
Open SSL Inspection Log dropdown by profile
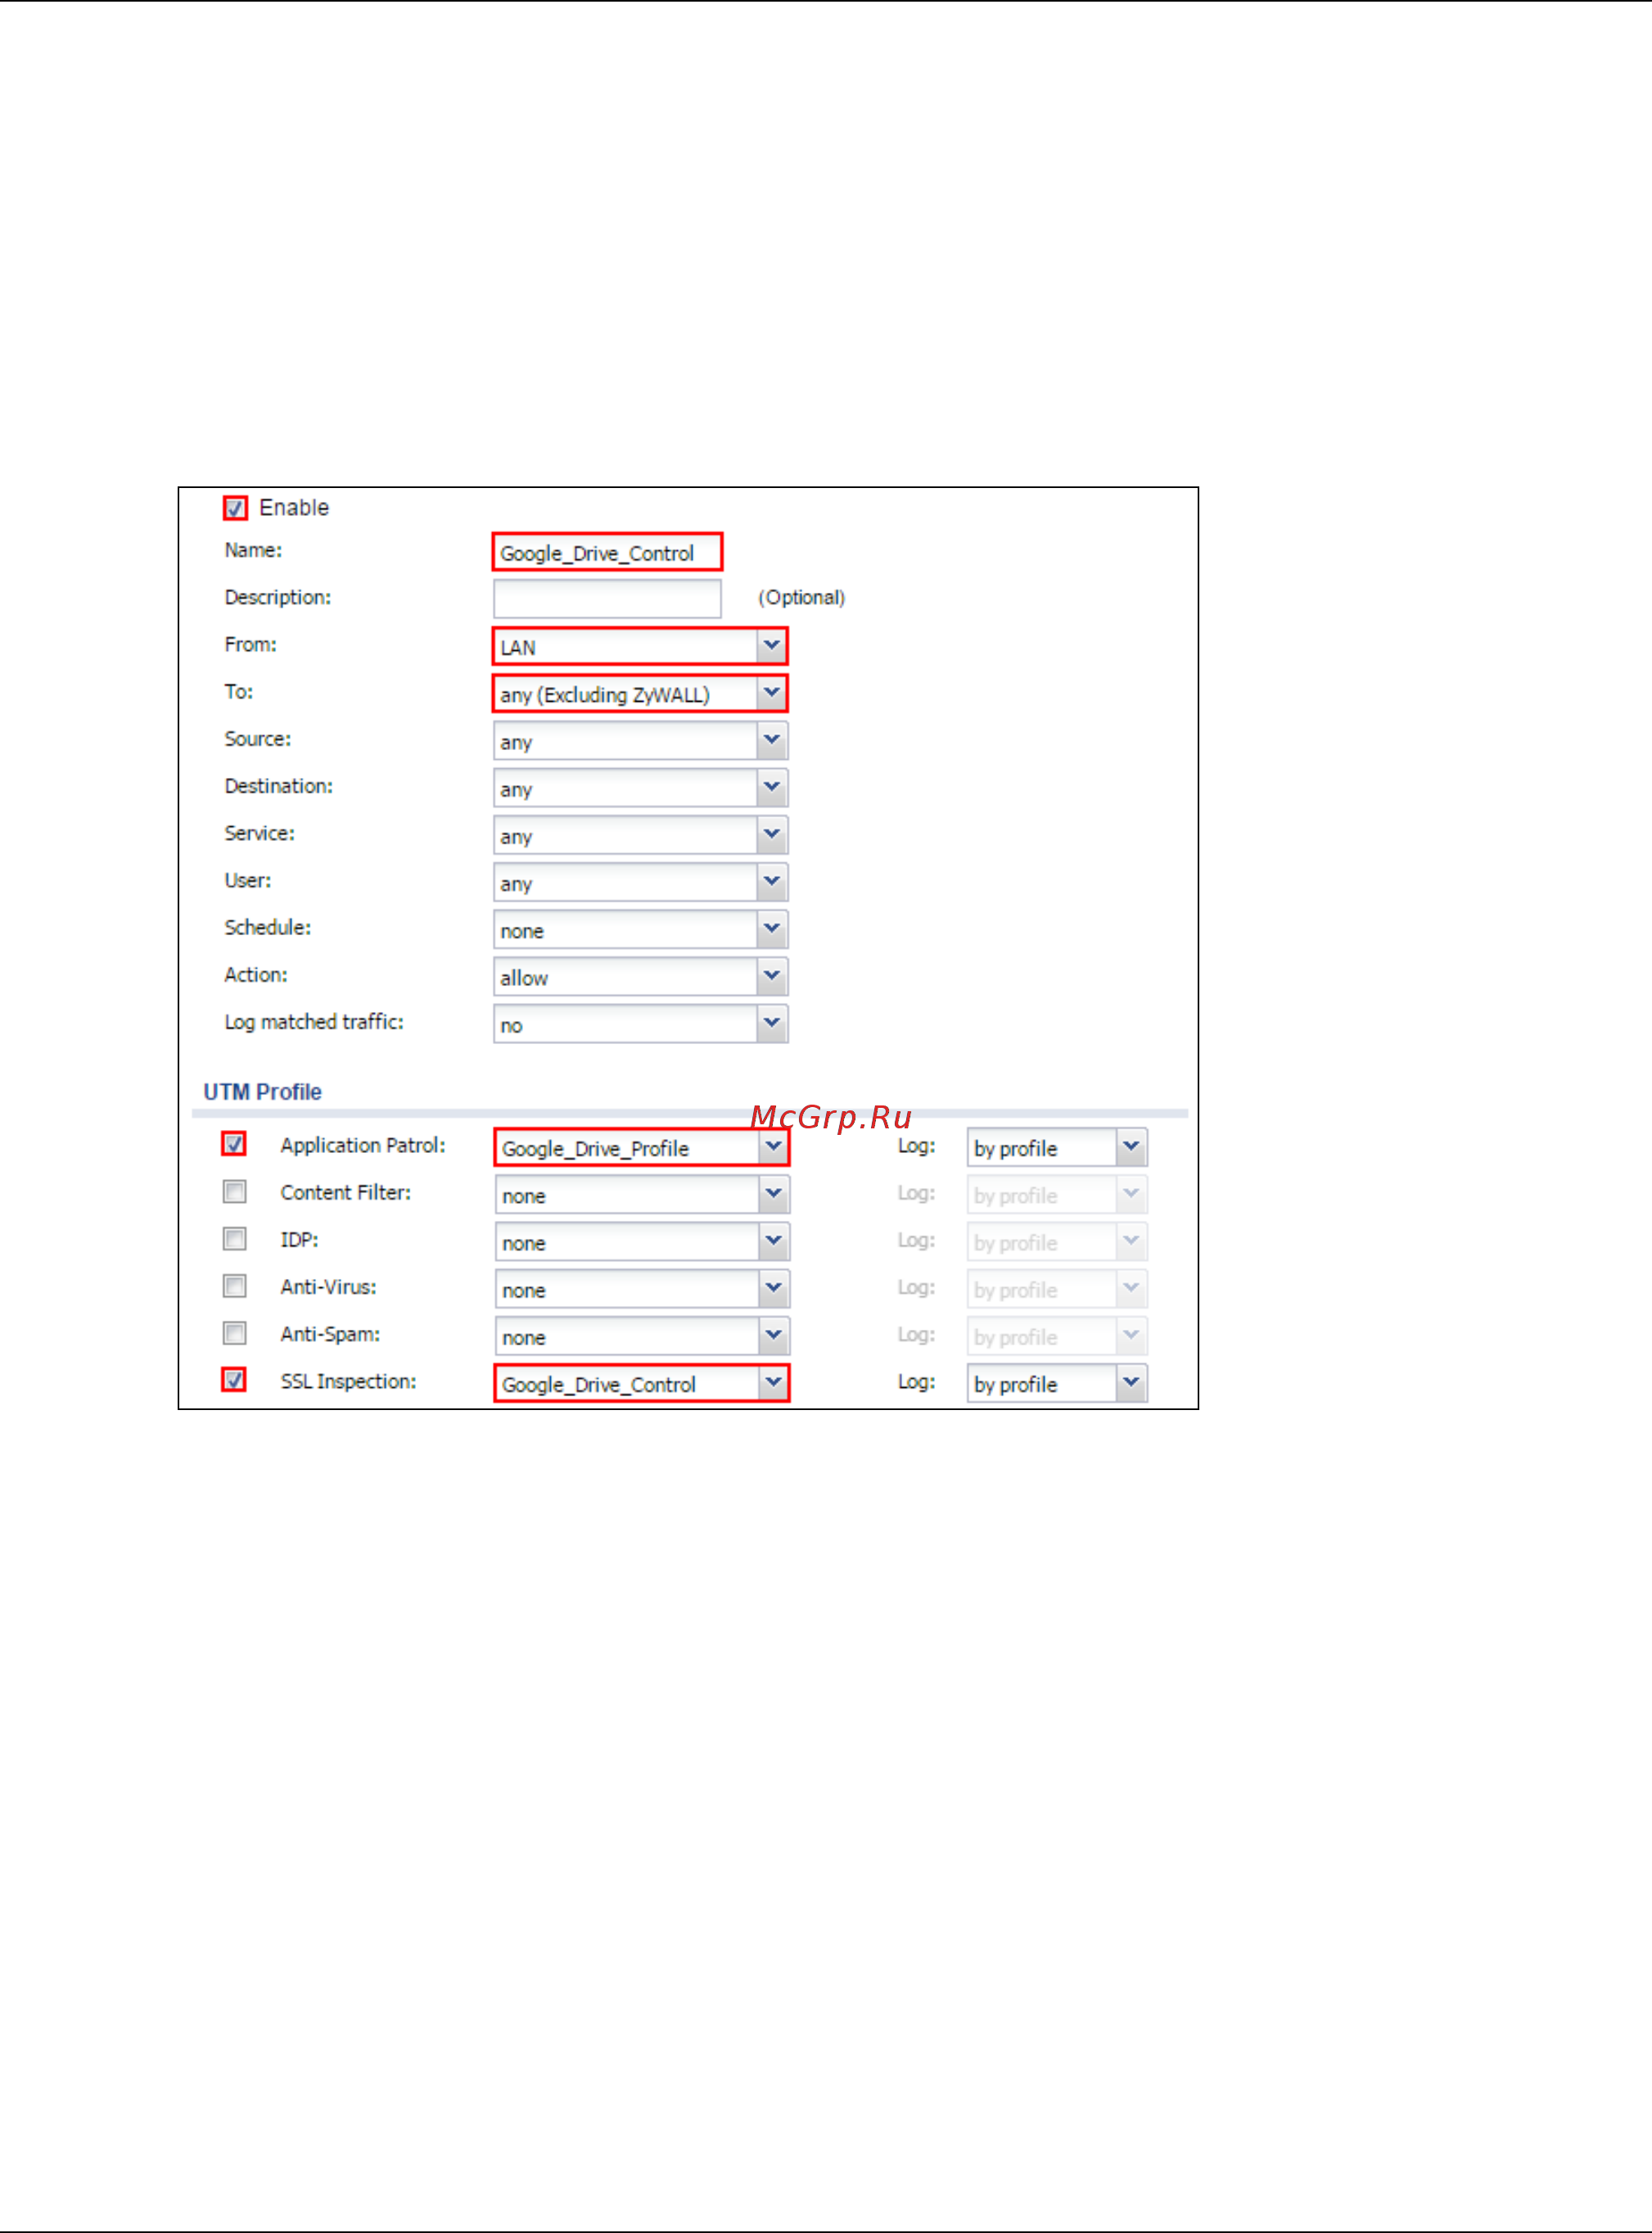click(x=1057, y=1383)
